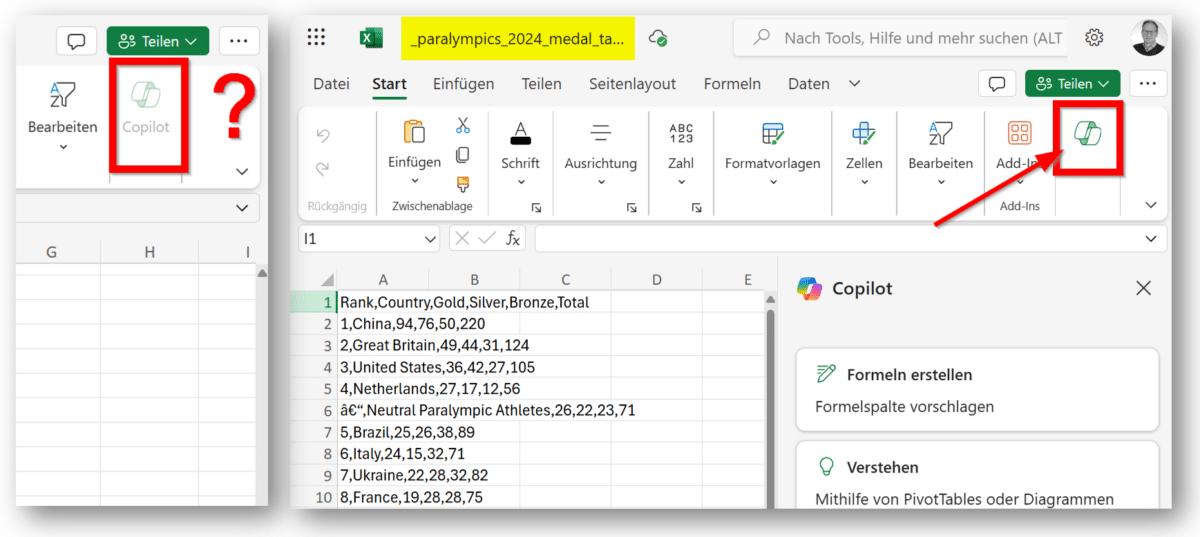
Task: Open settings with the gear icon
Action: coord(1094,38)
